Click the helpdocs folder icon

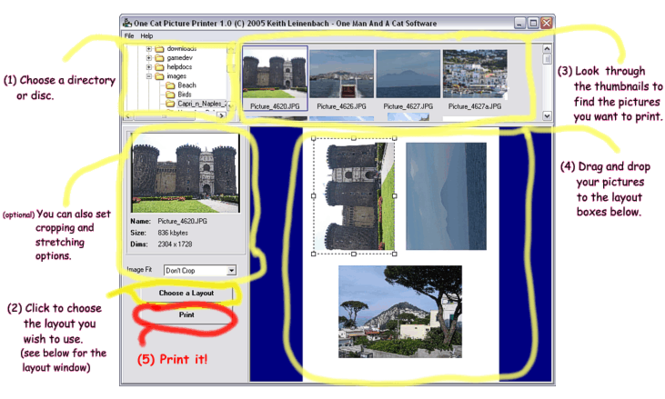coord(159,67)
